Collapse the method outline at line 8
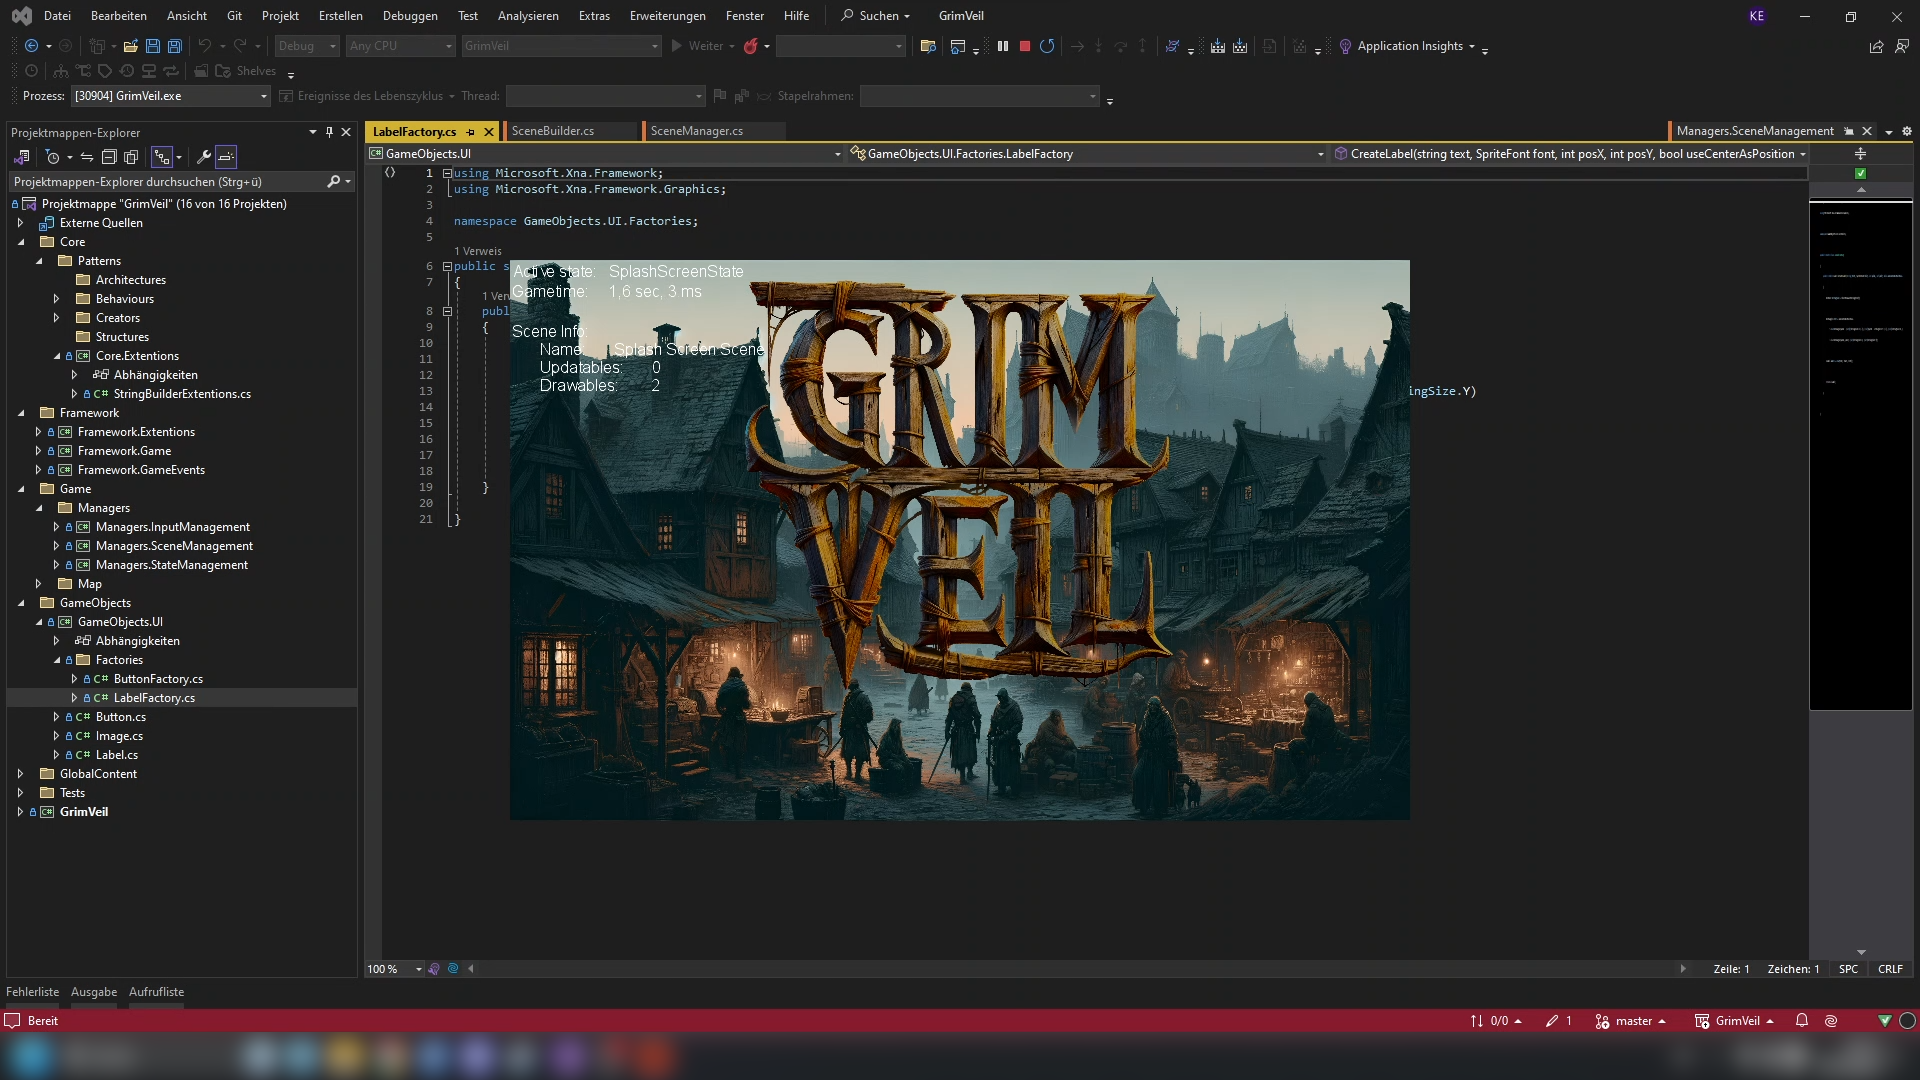The height and width of the screenshot is (1080, 1920). [x=447, y=311]
